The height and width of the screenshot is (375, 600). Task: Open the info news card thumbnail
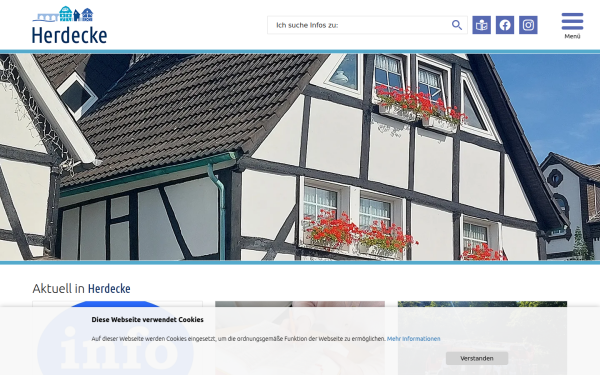[x=117, y=338]
